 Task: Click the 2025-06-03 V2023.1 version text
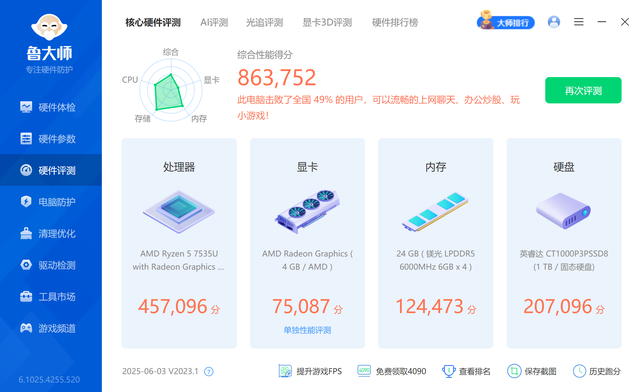160,371
